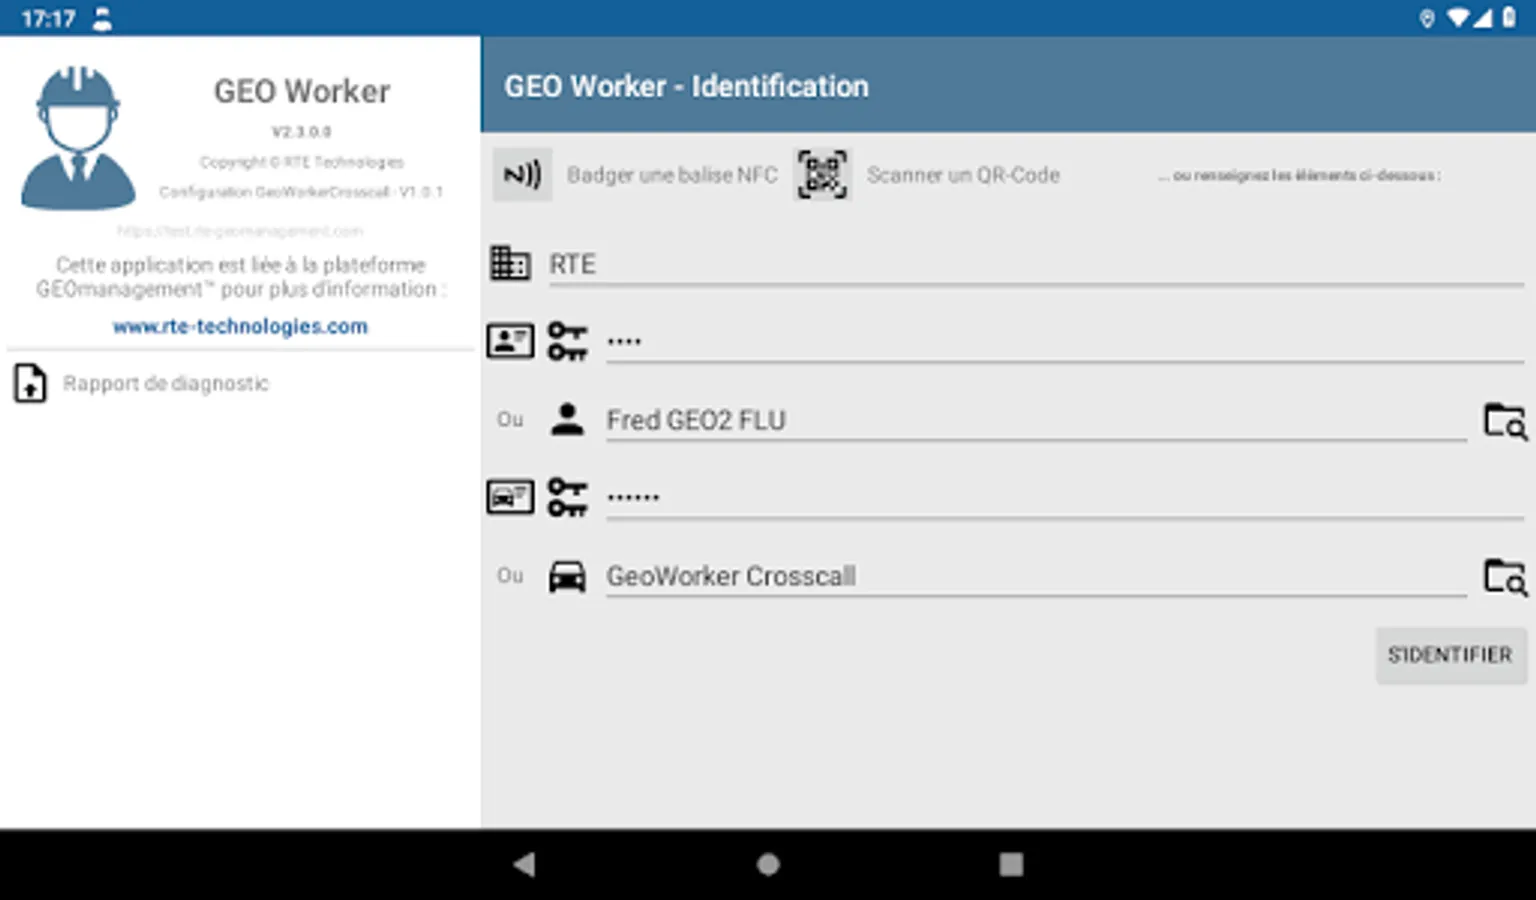The width and height of the screenshot is (1536, 900).
Task: Click the 'Ou' label beside the person icon
Action: point(510,420)
